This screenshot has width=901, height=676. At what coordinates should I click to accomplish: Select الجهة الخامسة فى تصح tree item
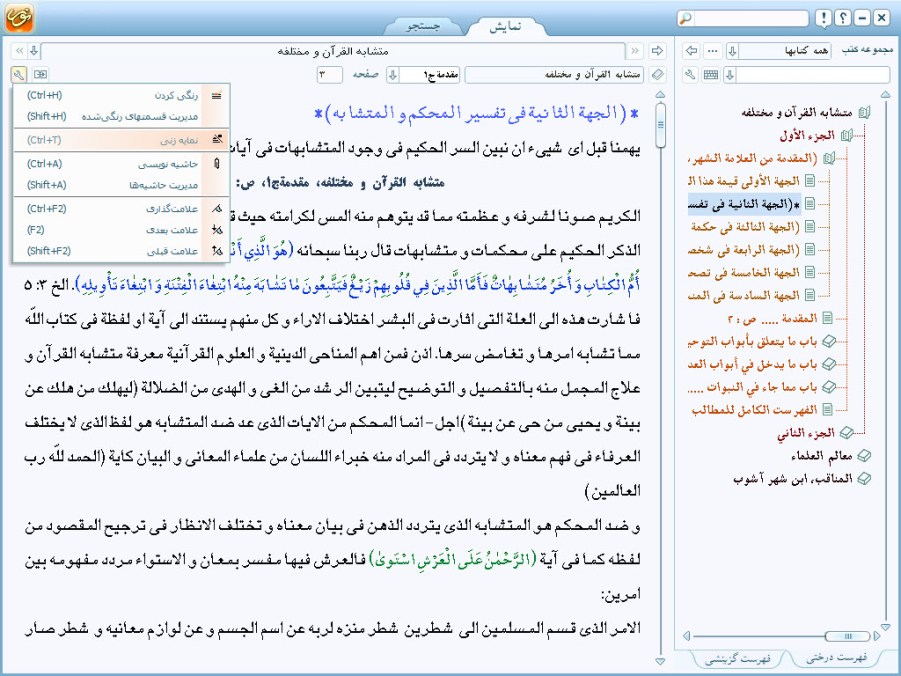[745, 273]
